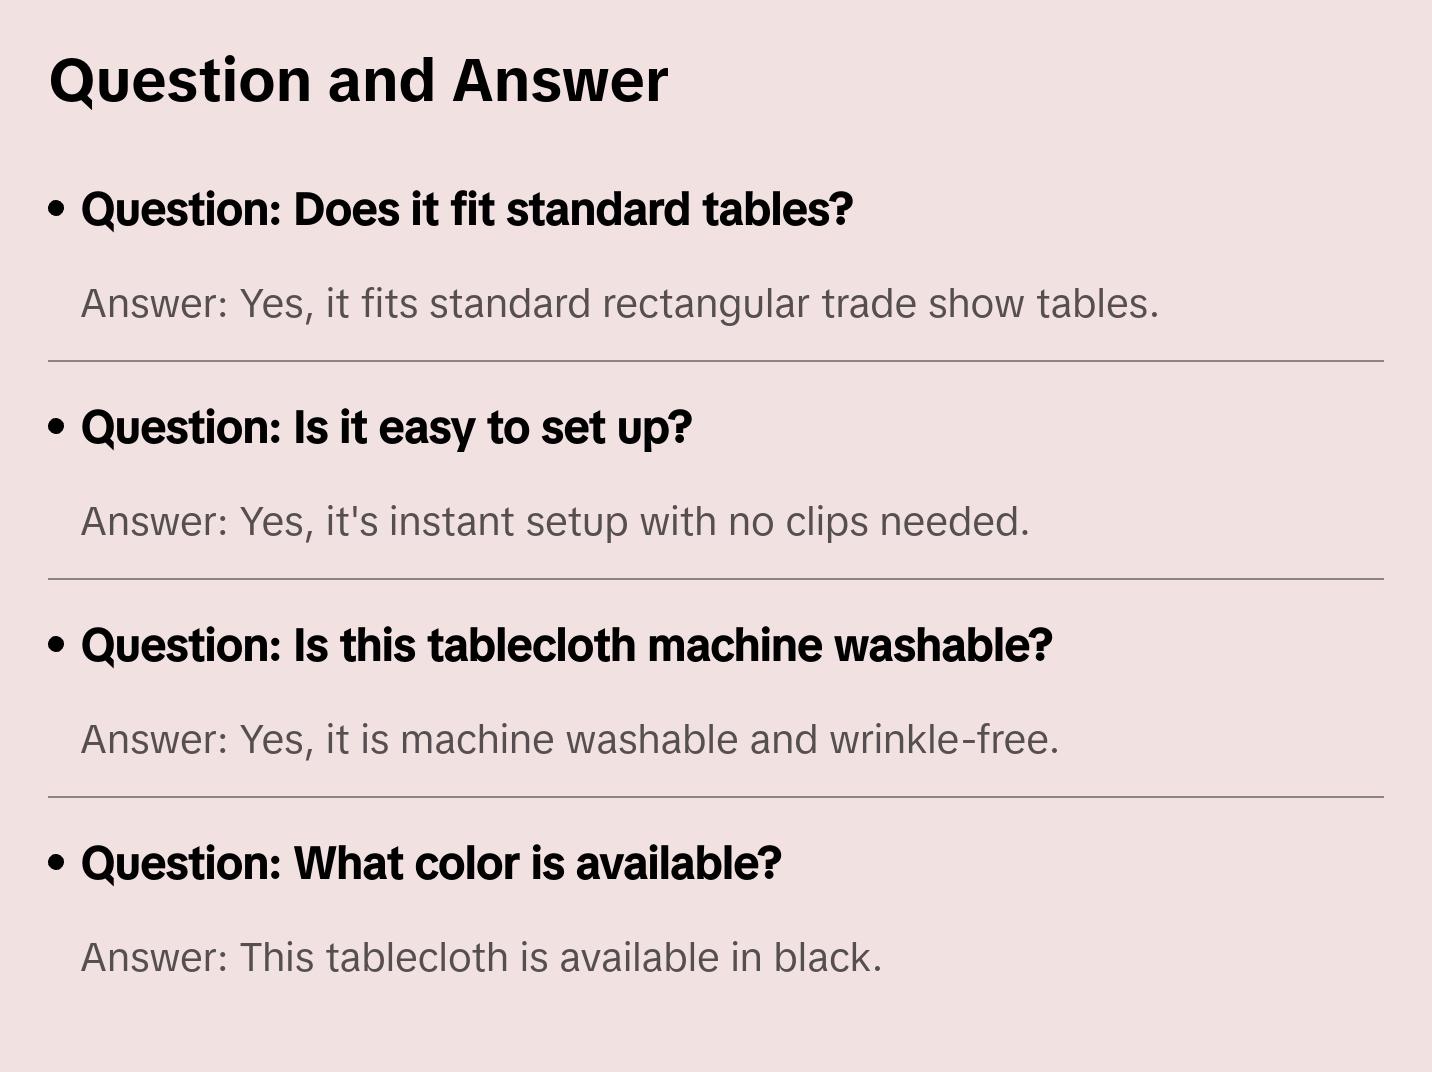Click the bullet beside "Is it easy to set up?"
This screenshot has height=1072, width=1432.
pyautogui.click(x=57, y=427)
